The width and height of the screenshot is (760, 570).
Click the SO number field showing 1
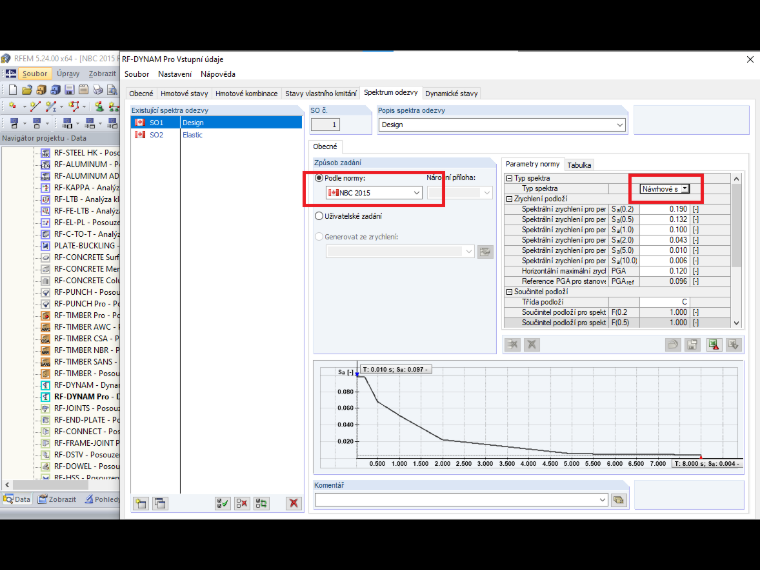point(325,125)
